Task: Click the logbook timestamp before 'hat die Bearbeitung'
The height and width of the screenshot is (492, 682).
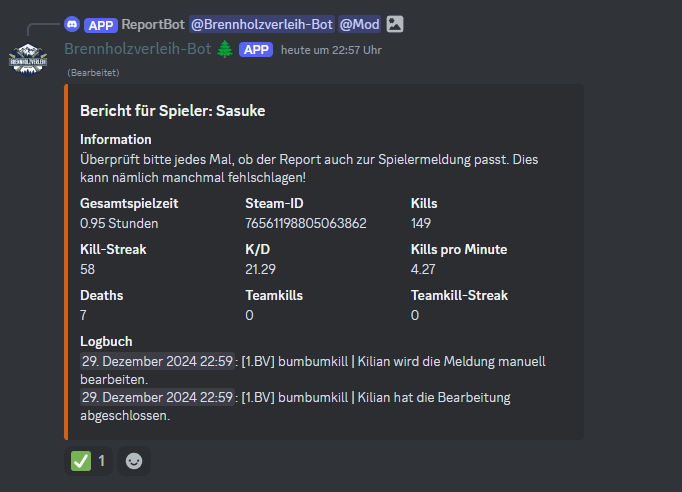Action: coord(157,397)
